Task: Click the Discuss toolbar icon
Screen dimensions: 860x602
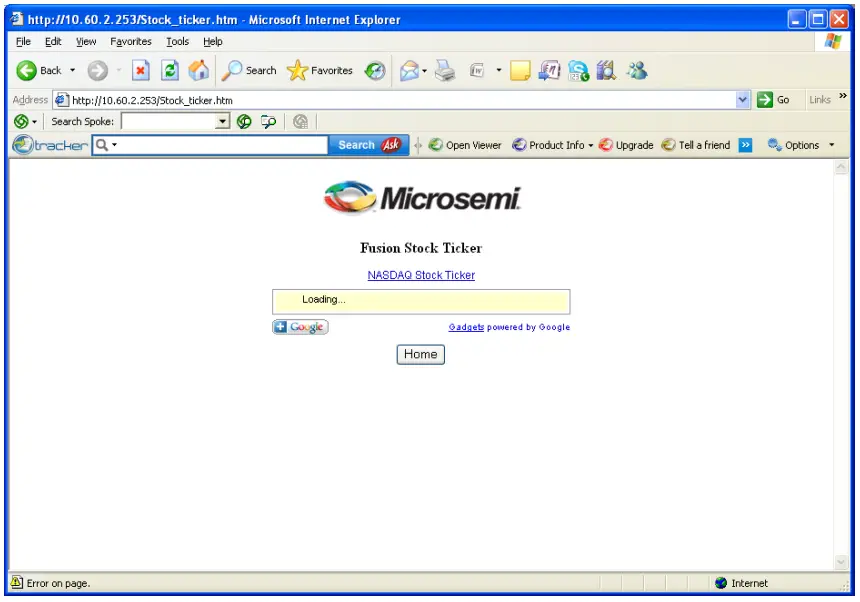Action: pyautogui.click(x=549, y=71)
